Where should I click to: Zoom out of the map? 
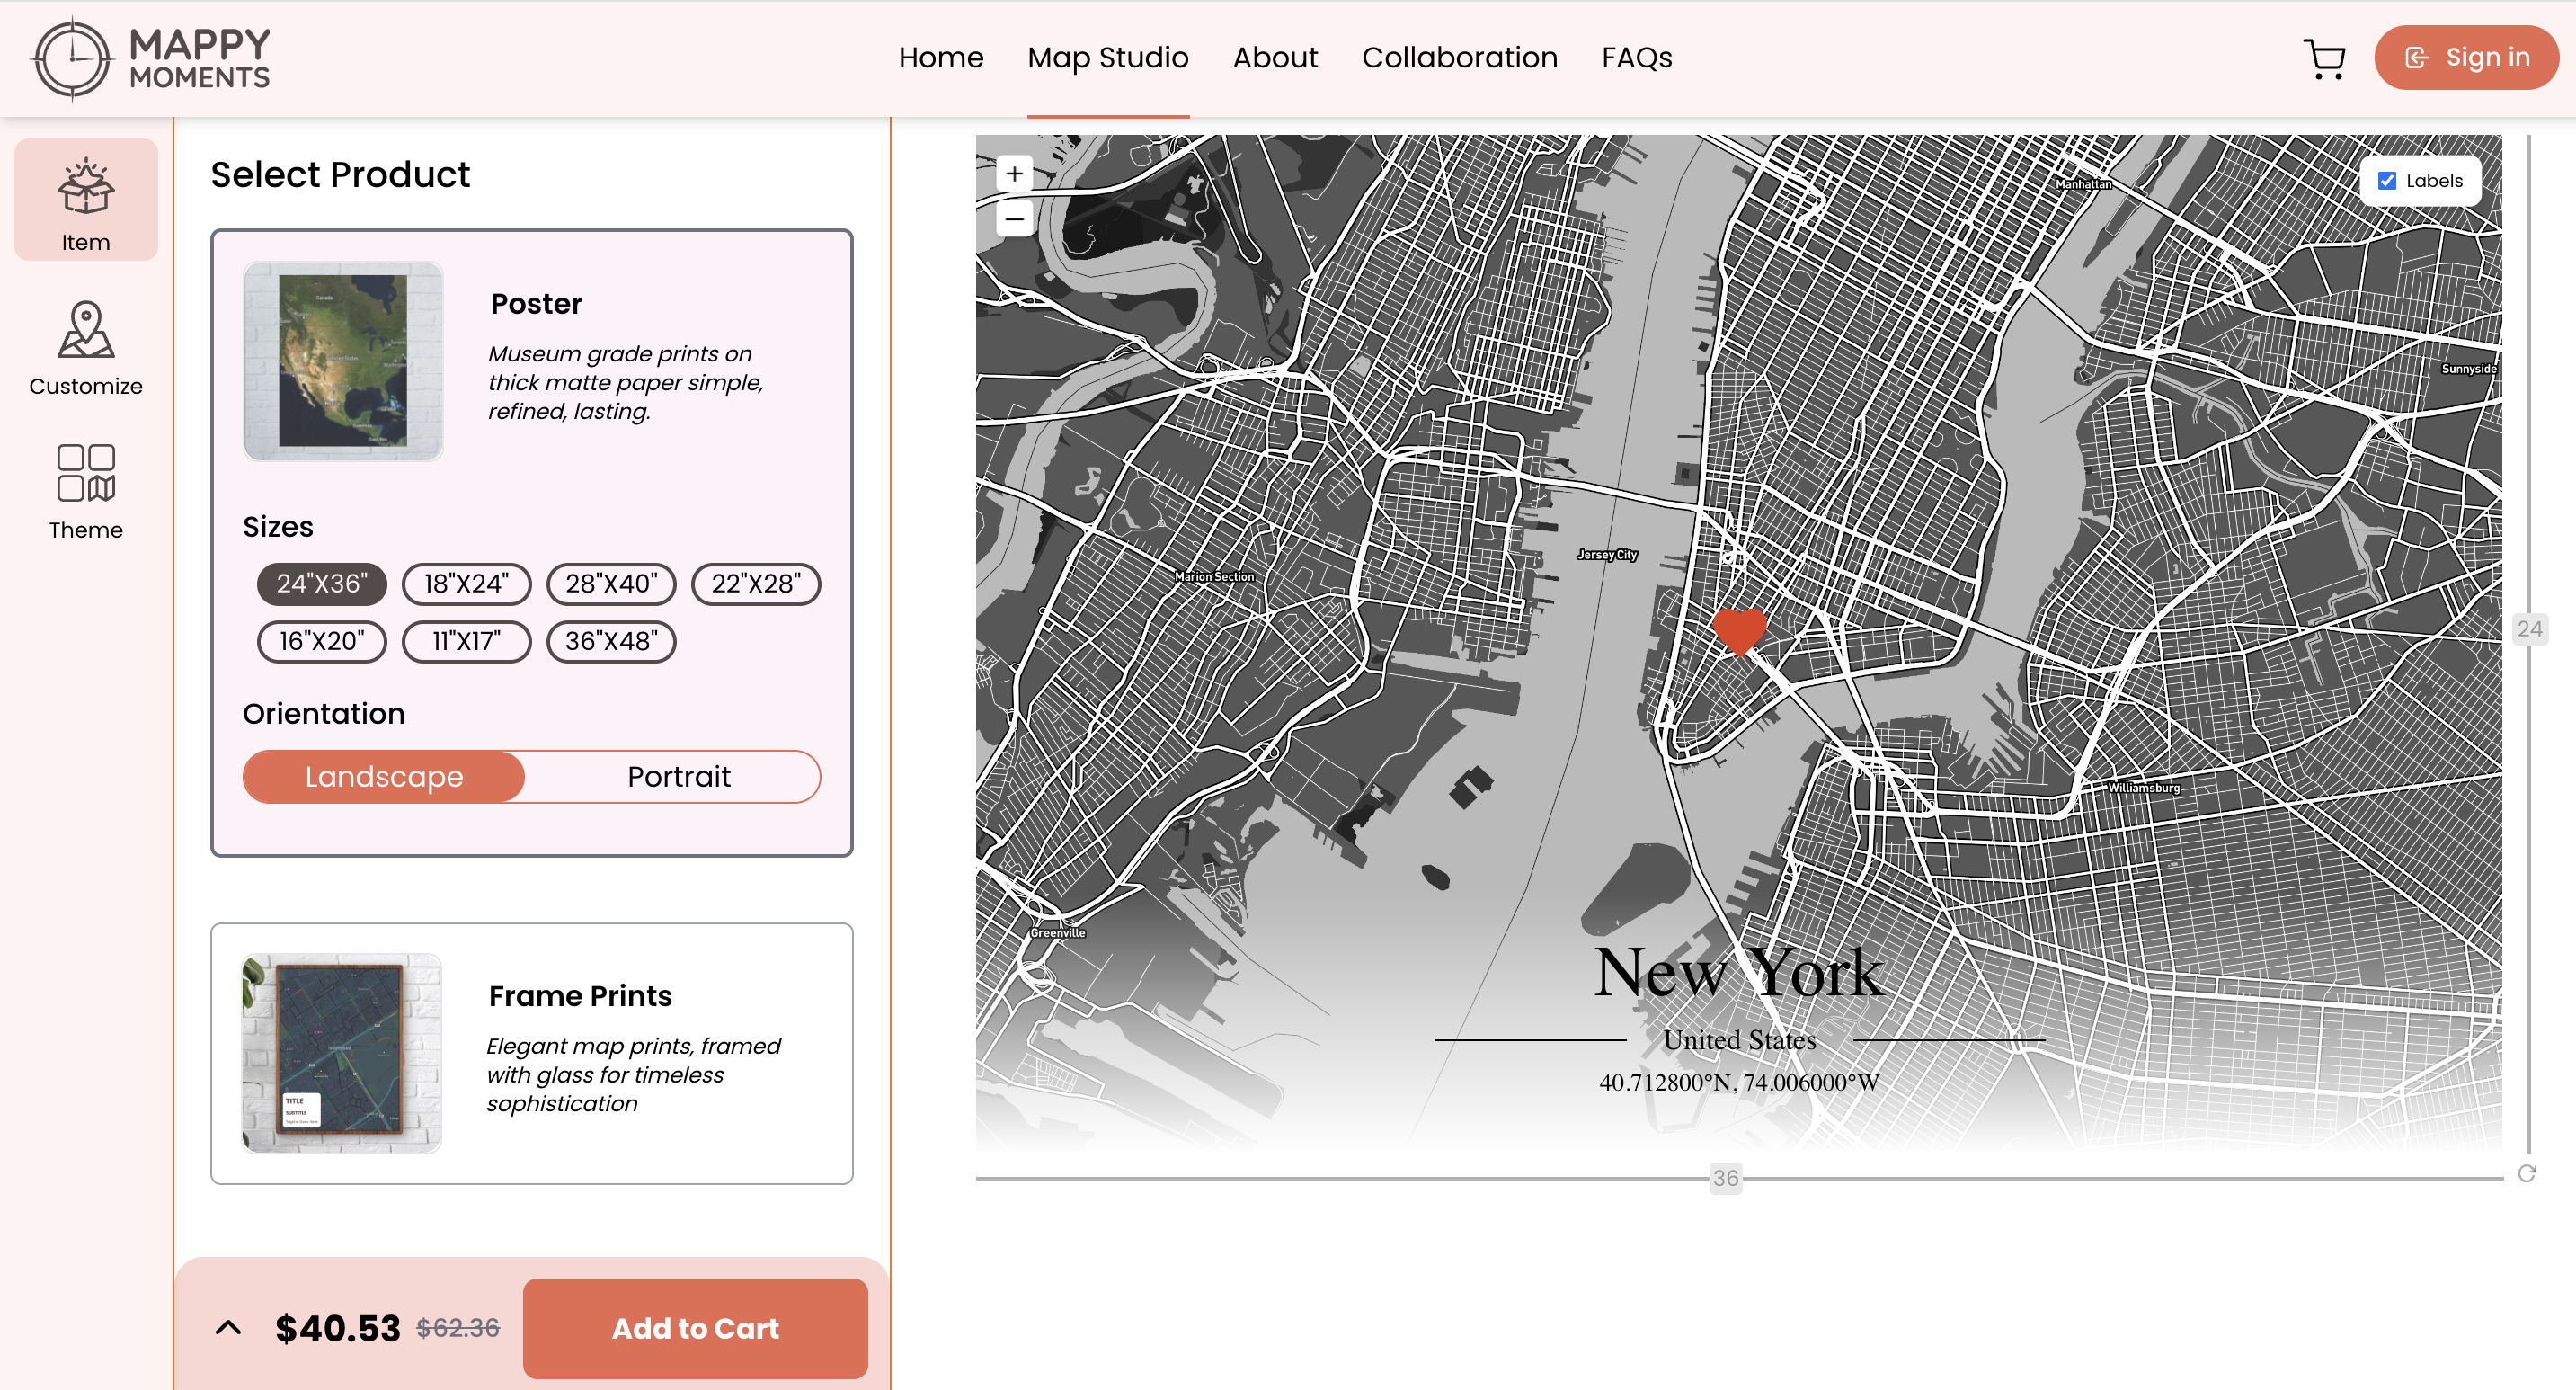pos(1014,218)
